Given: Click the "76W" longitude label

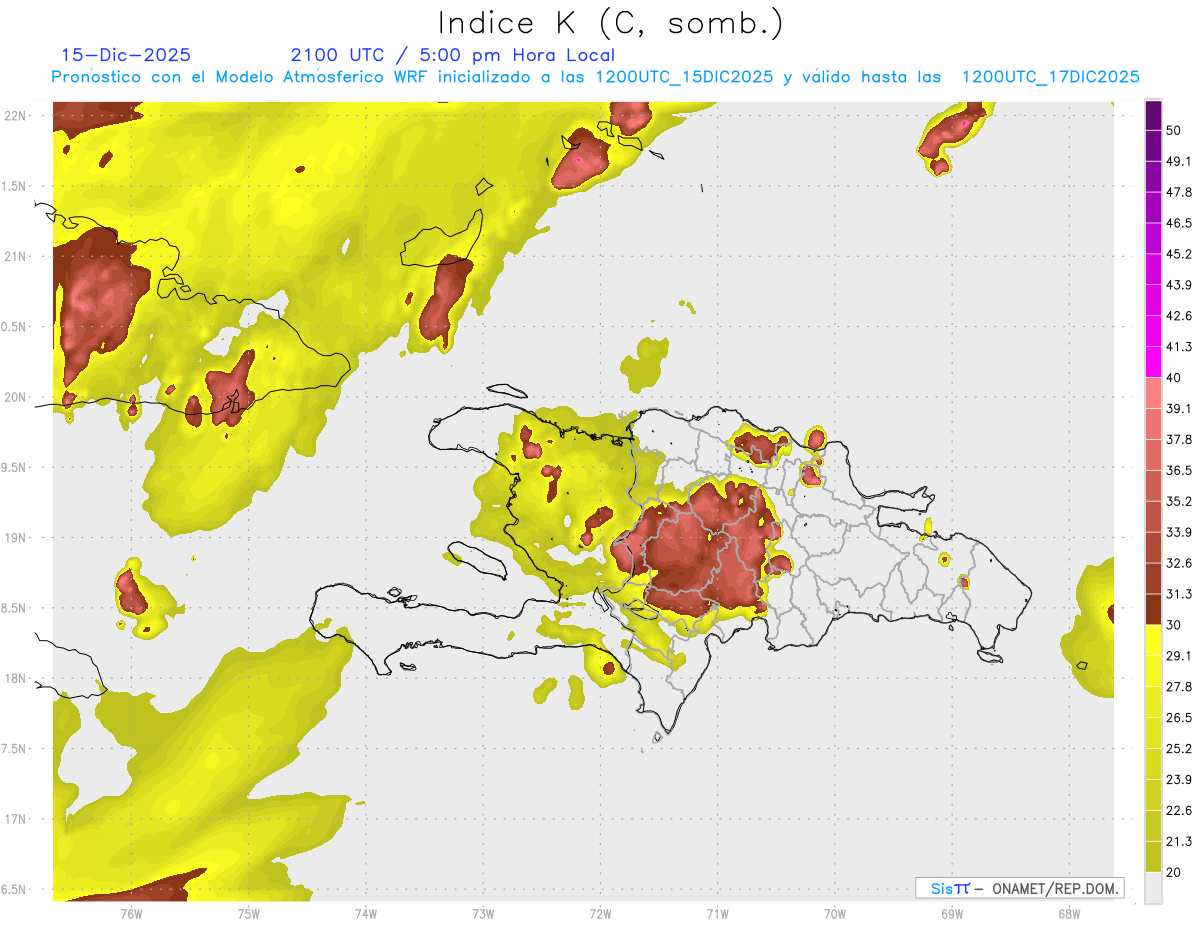Looking at the screenshot, I should point(131,913).
